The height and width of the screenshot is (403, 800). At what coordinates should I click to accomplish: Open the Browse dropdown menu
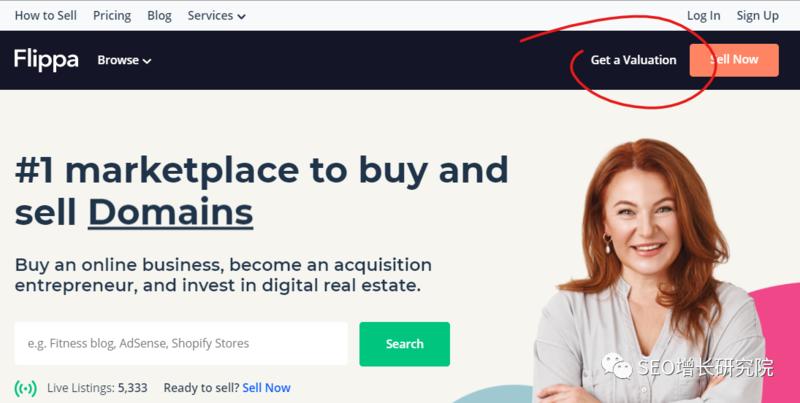click(x=124, y=60)
